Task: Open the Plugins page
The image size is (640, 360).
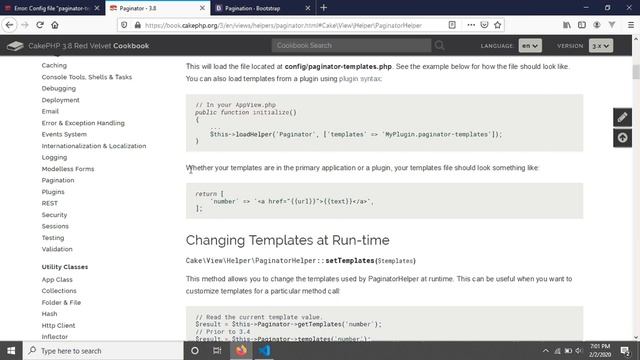Action: point(53,192)
